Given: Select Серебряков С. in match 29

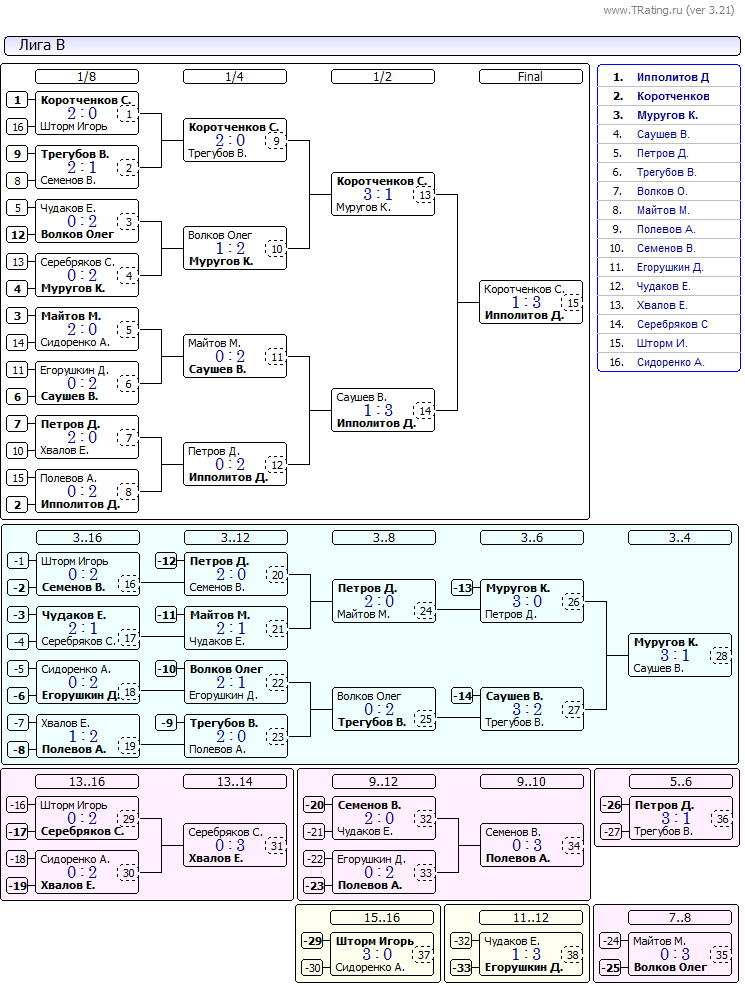Looking at the screenshot, I should pos(82,832).
